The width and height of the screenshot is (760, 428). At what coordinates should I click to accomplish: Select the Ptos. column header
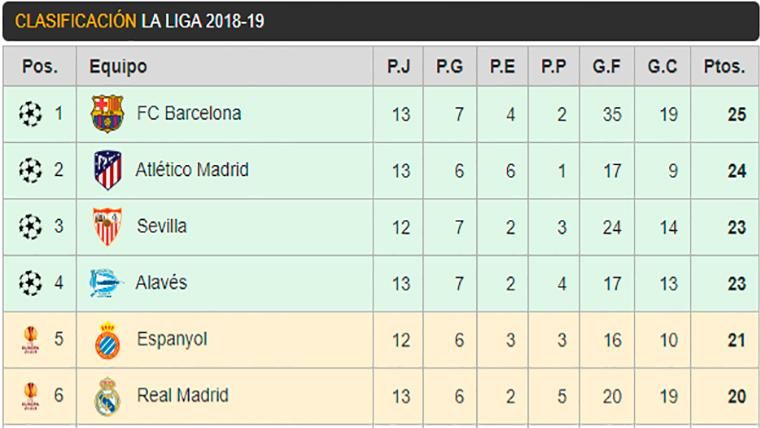coord(724,67)
